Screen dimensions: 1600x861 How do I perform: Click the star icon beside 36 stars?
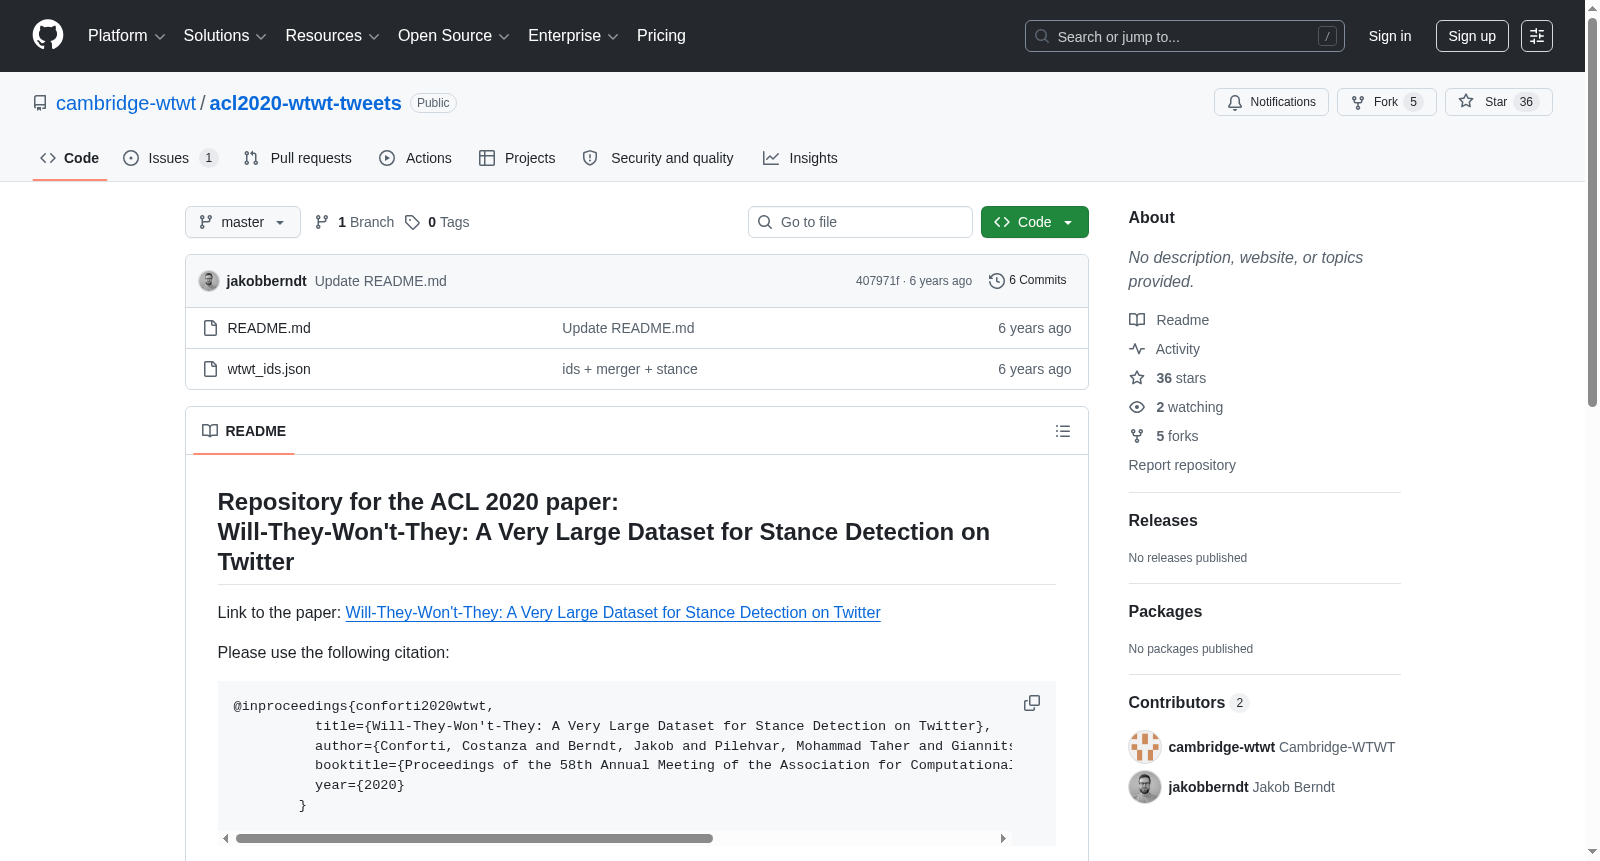pos(1137,378)
